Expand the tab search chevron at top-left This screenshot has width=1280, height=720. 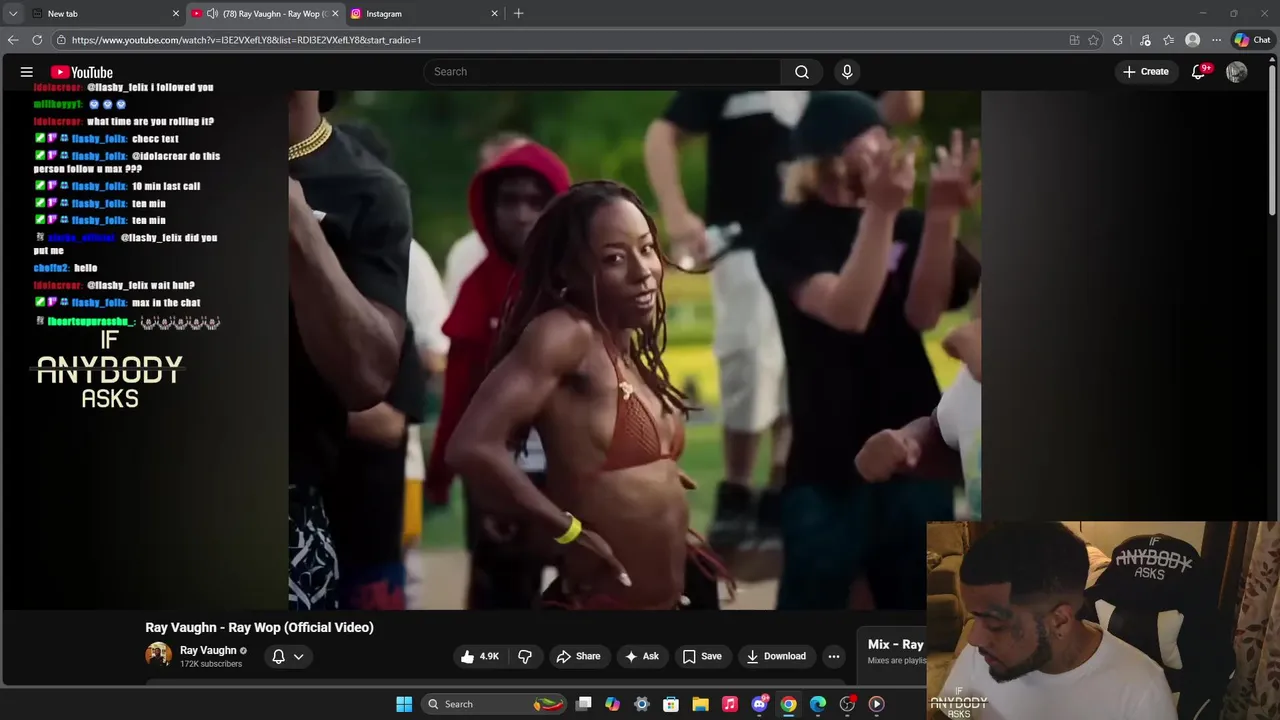[x=13, y=13]
